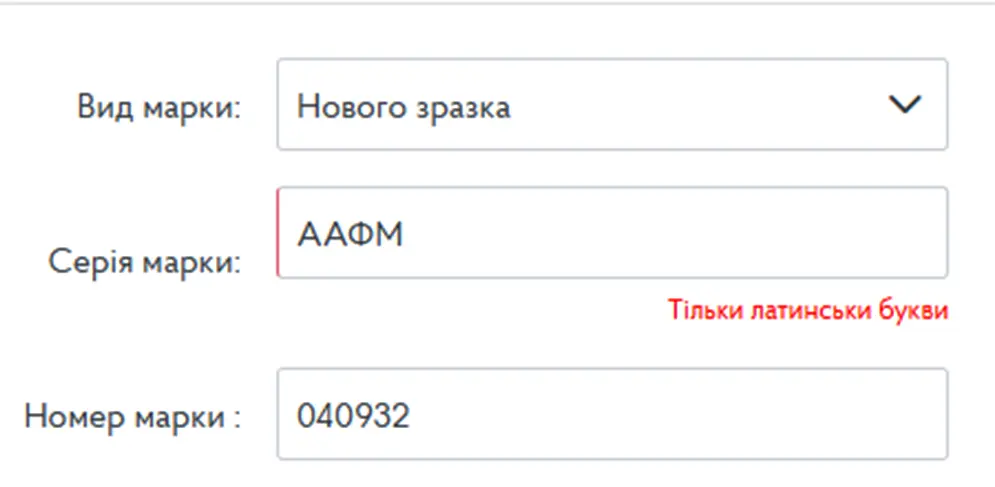Click empty middle area of Вид марки dropdown
Image resolution: width=995 pixels, height=487 pixels.
(x=700, y=105)
